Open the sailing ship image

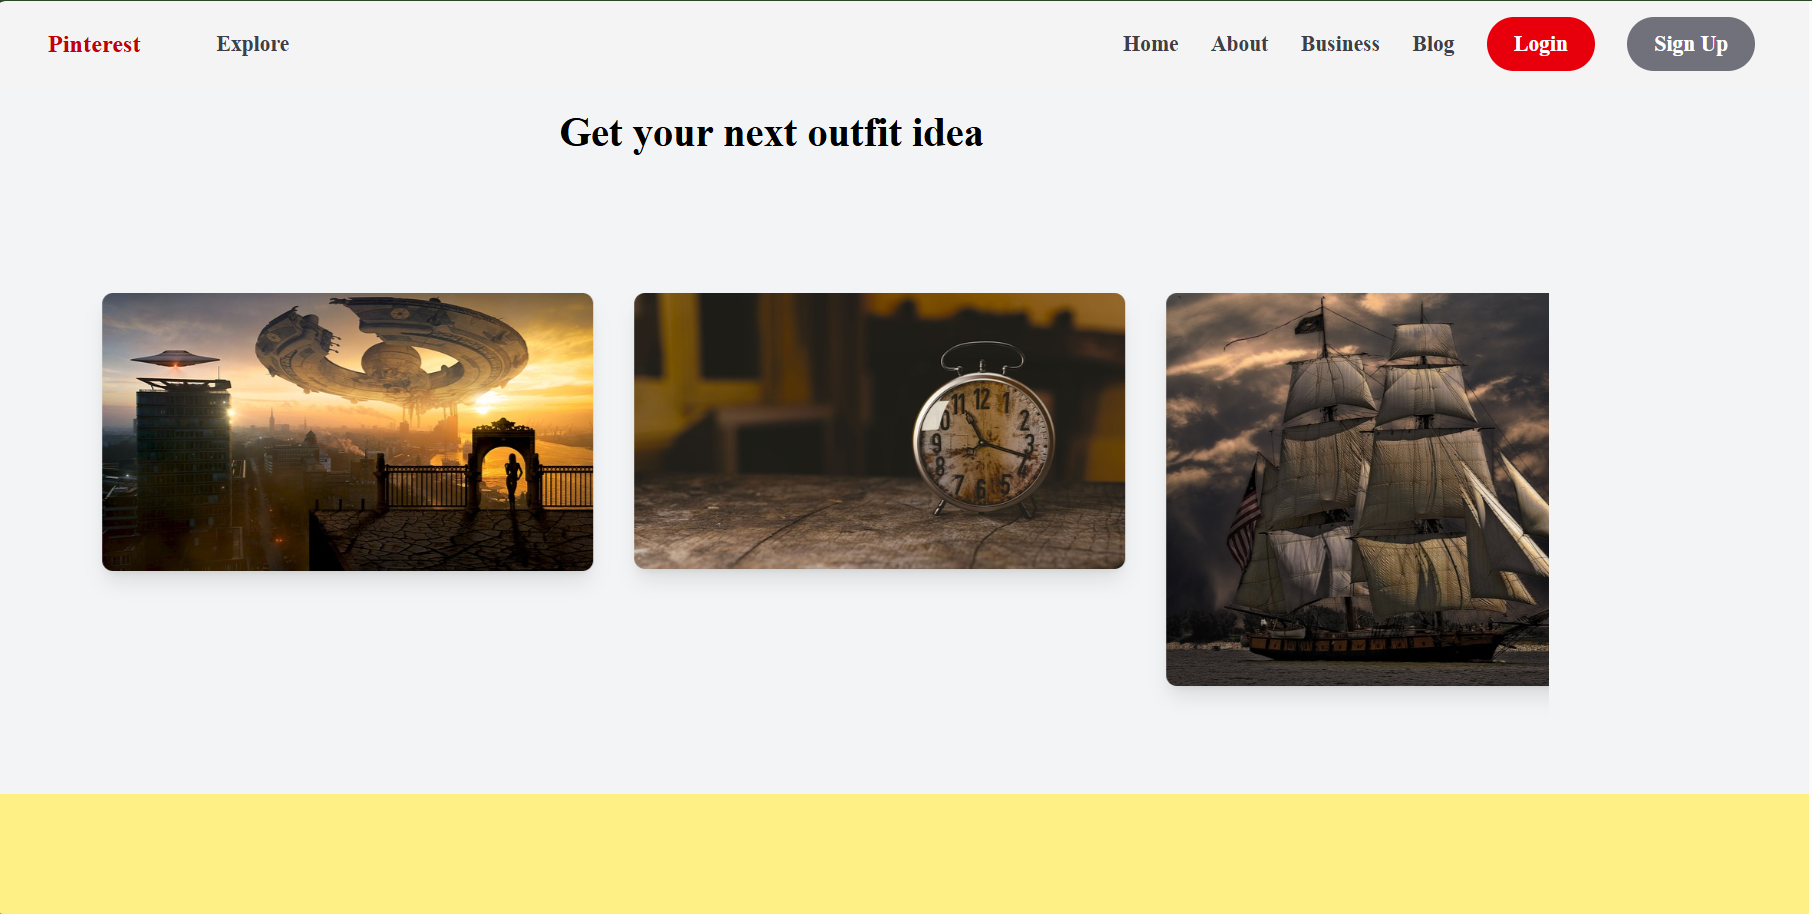[1357, 489]
